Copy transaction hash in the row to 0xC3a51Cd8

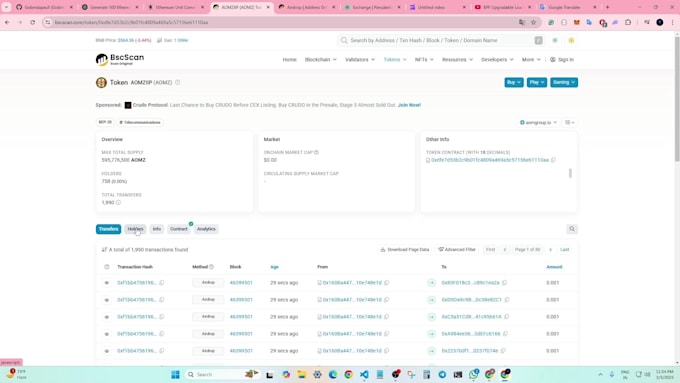click(162, 317)
